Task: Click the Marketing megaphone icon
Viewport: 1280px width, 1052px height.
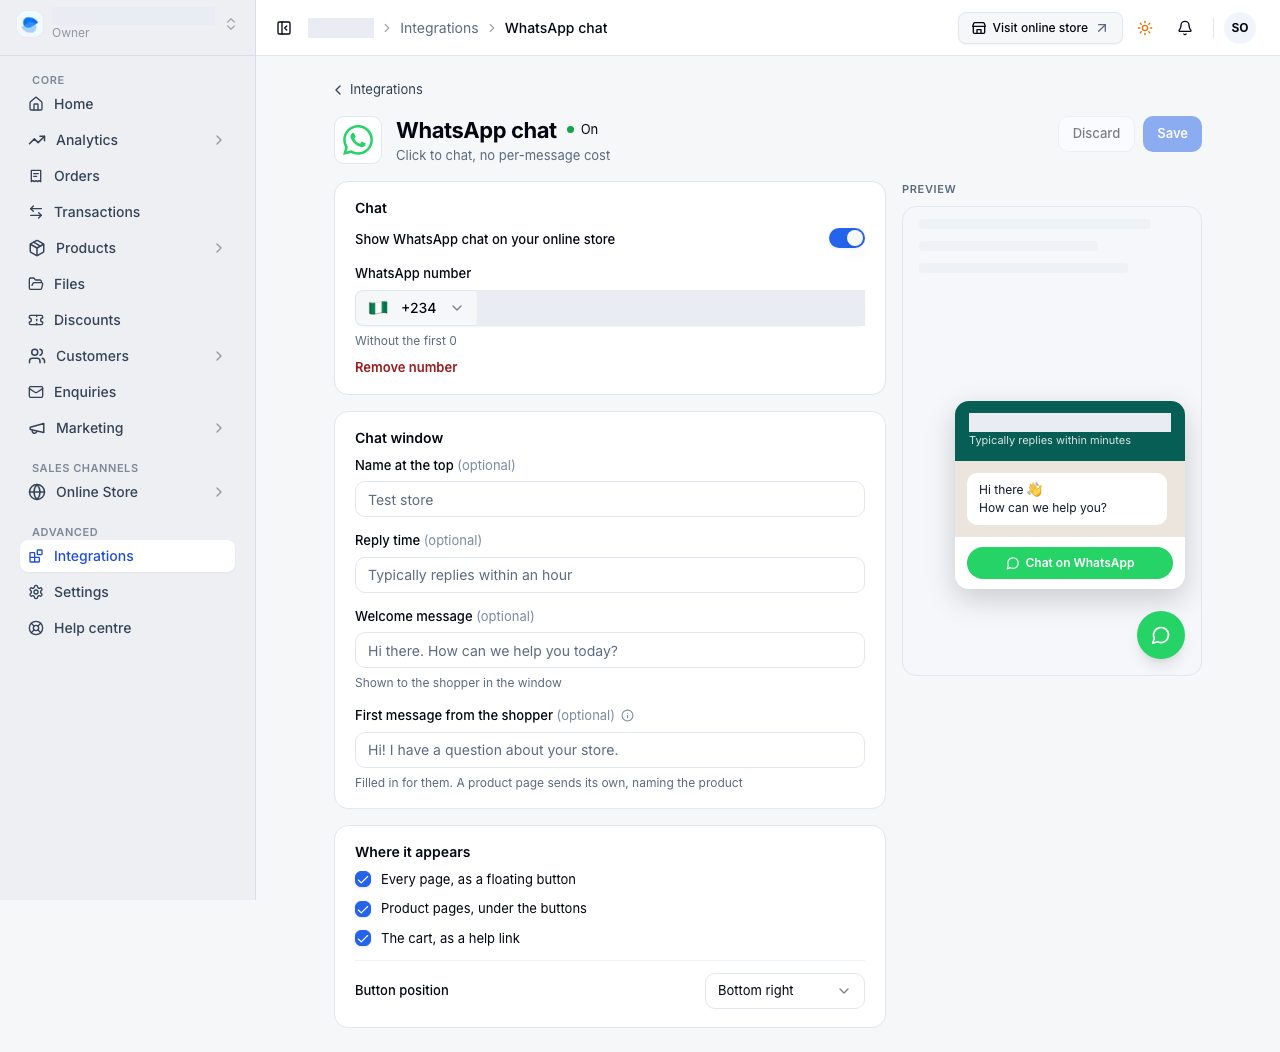Action: click(37, 428)
